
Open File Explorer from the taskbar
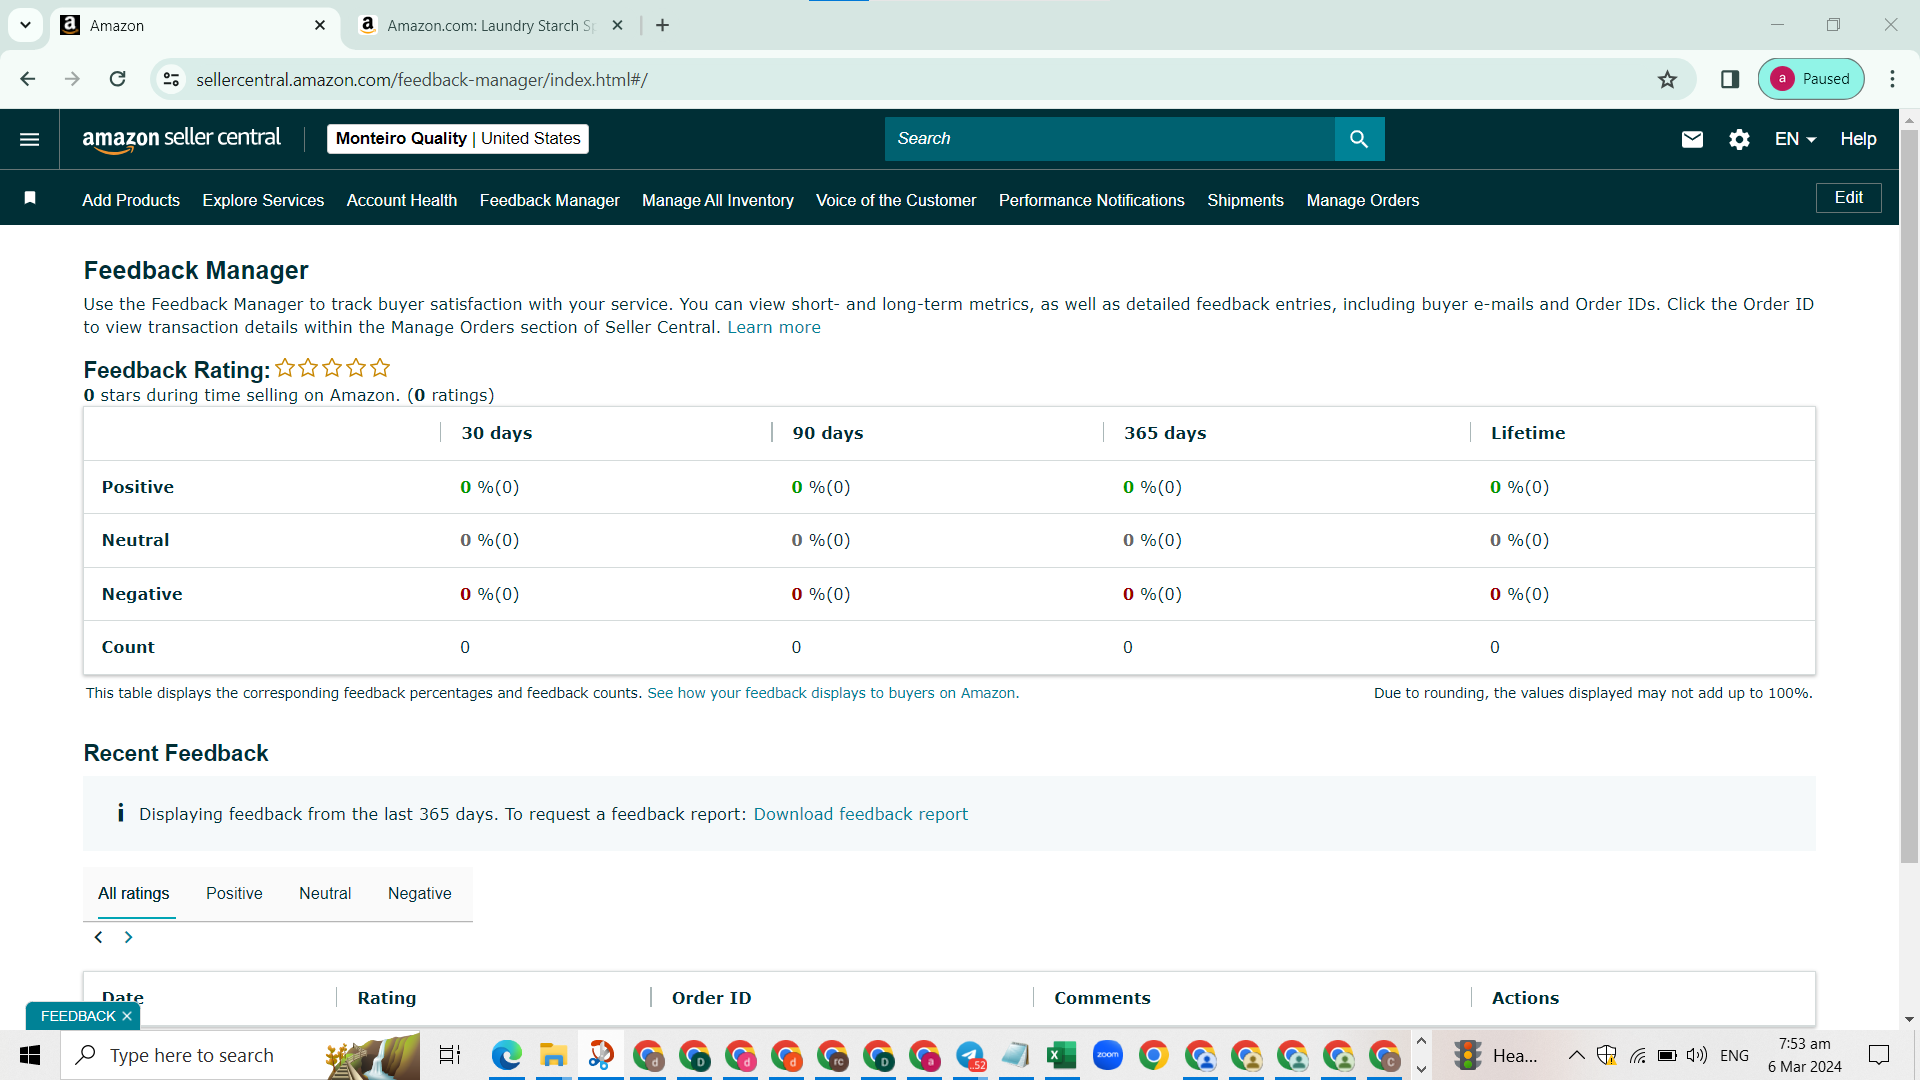click(553, 1055)
